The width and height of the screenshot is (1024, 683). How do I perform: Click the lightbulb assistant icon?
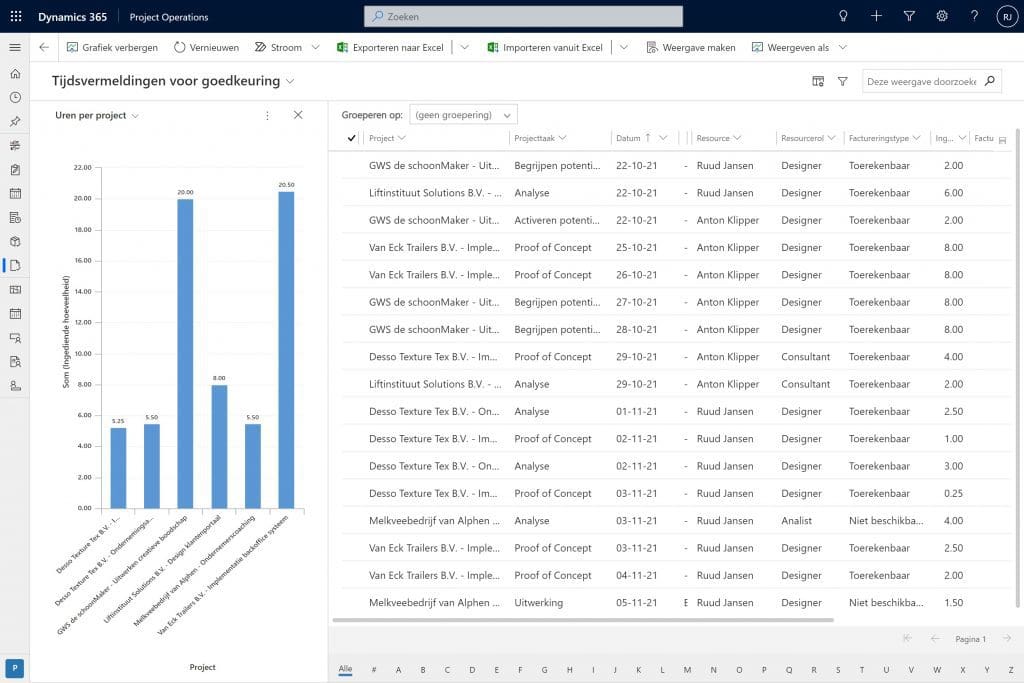tap(843, 16)
